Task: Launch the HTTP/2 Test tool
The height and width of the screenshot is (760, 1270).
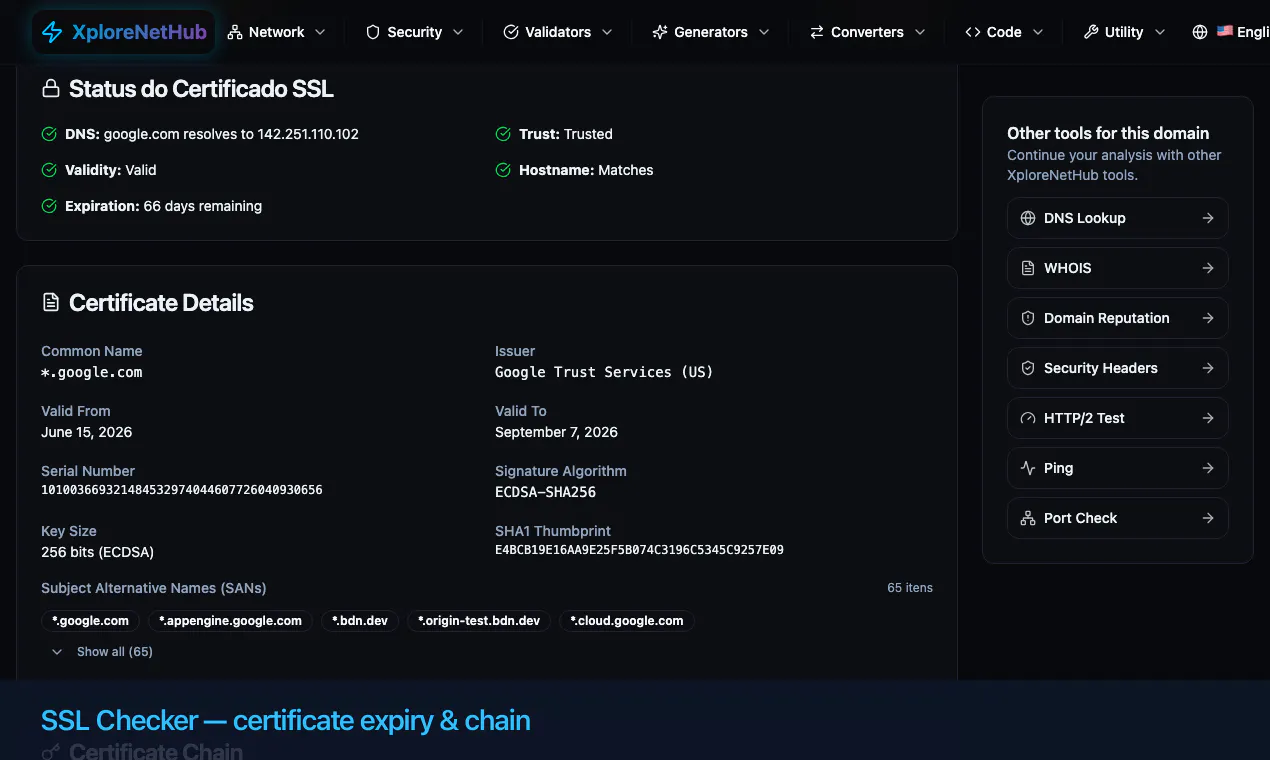Action: pos(1118,418)
